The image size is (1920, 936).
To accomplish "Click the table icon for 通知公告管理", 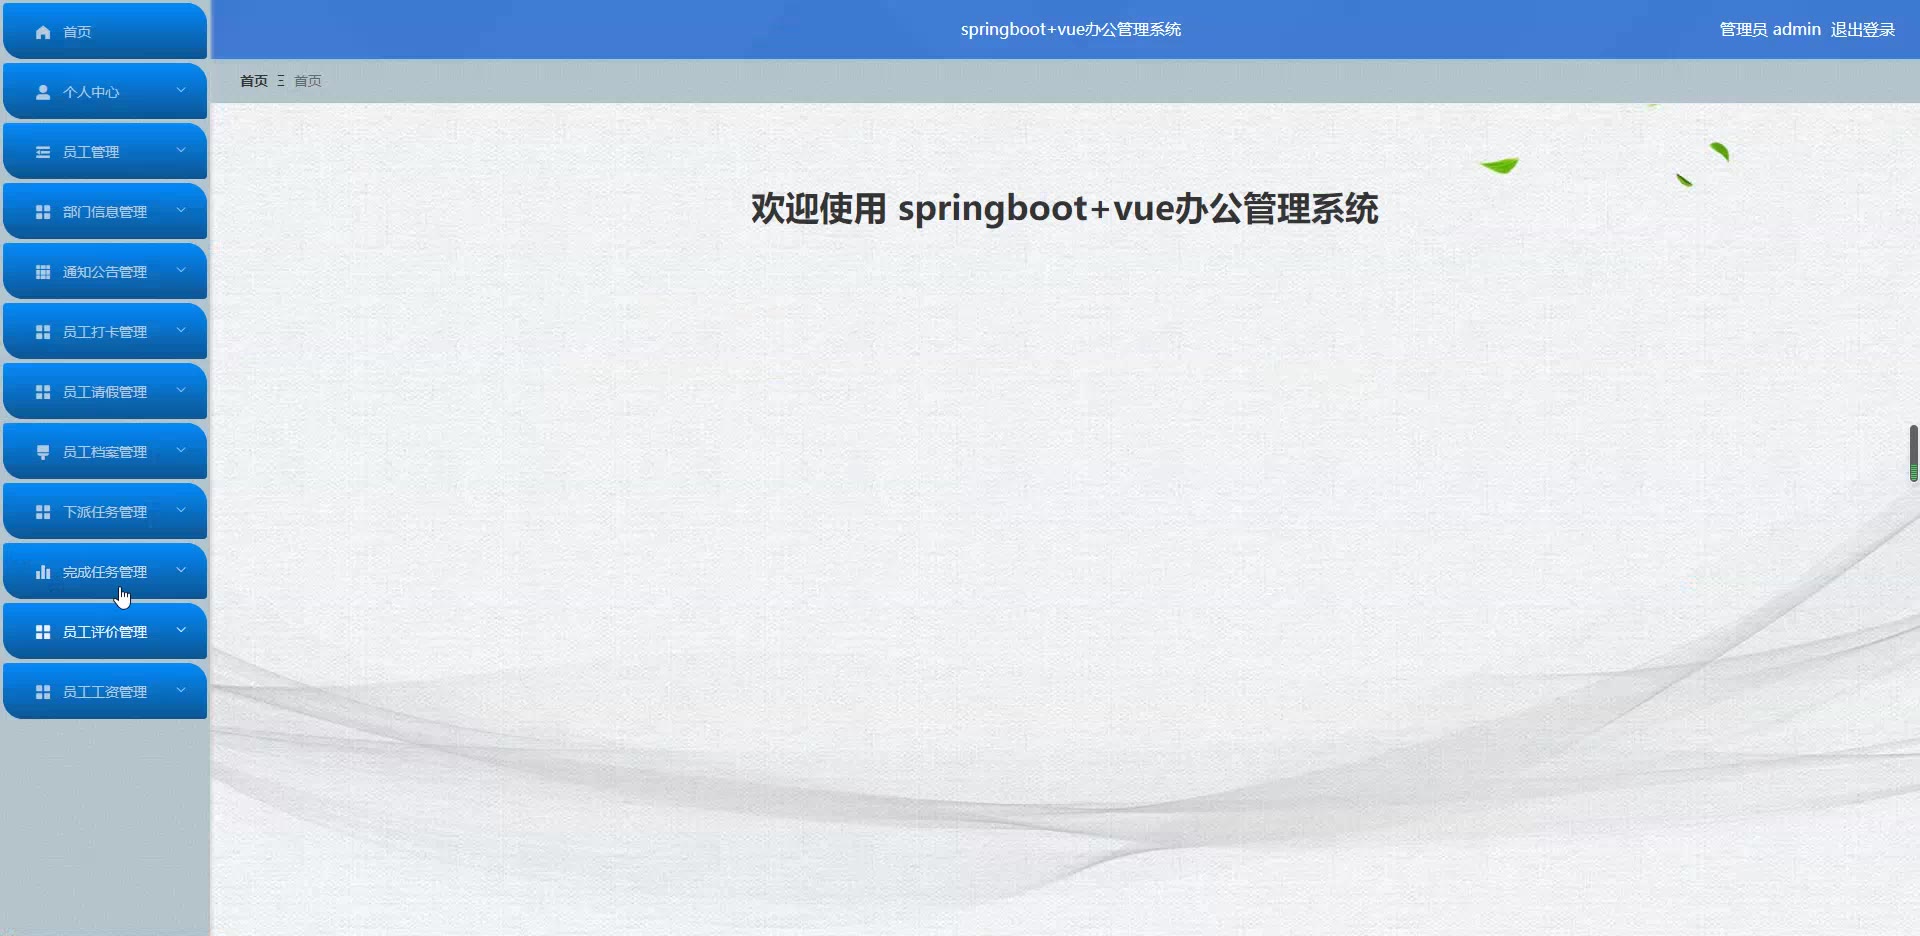I will 43,272.
